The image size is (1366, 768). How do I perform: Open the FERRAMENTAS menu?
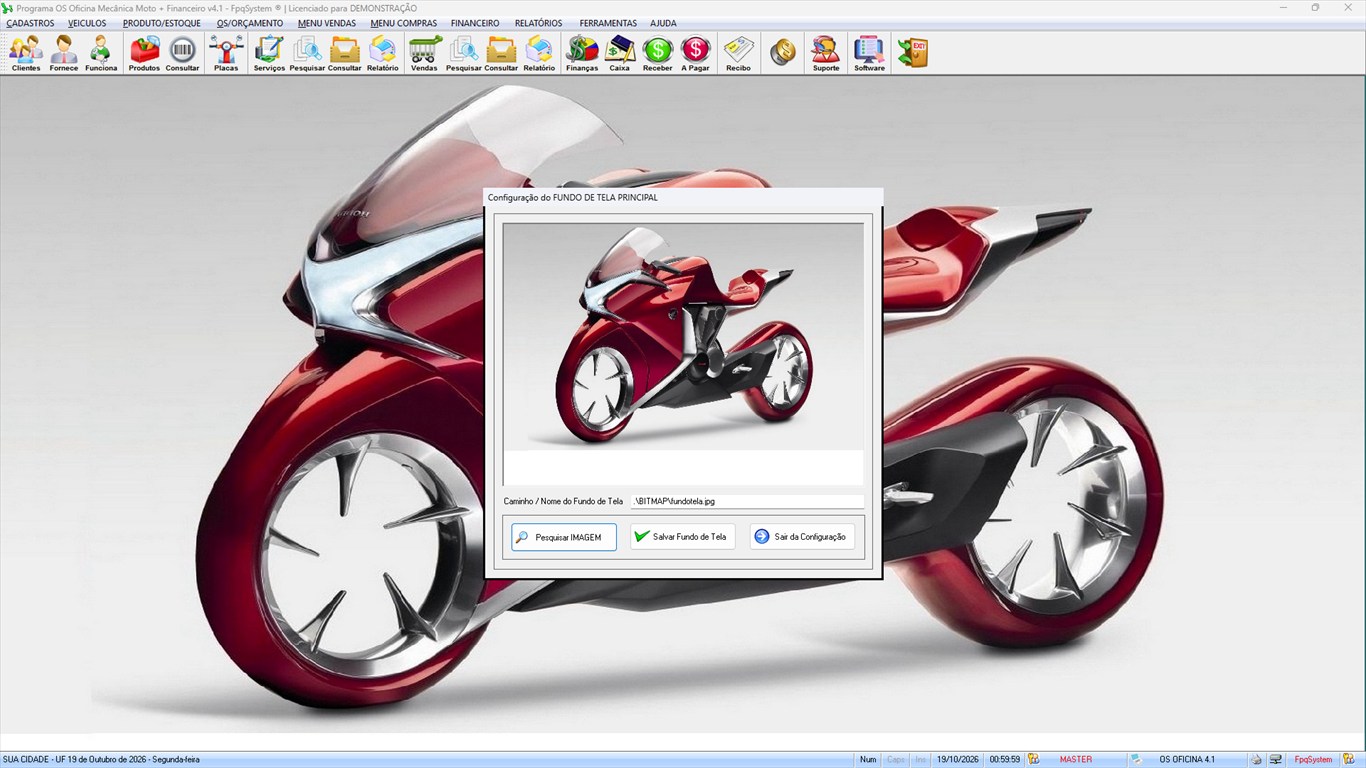(x=608, y=23)
